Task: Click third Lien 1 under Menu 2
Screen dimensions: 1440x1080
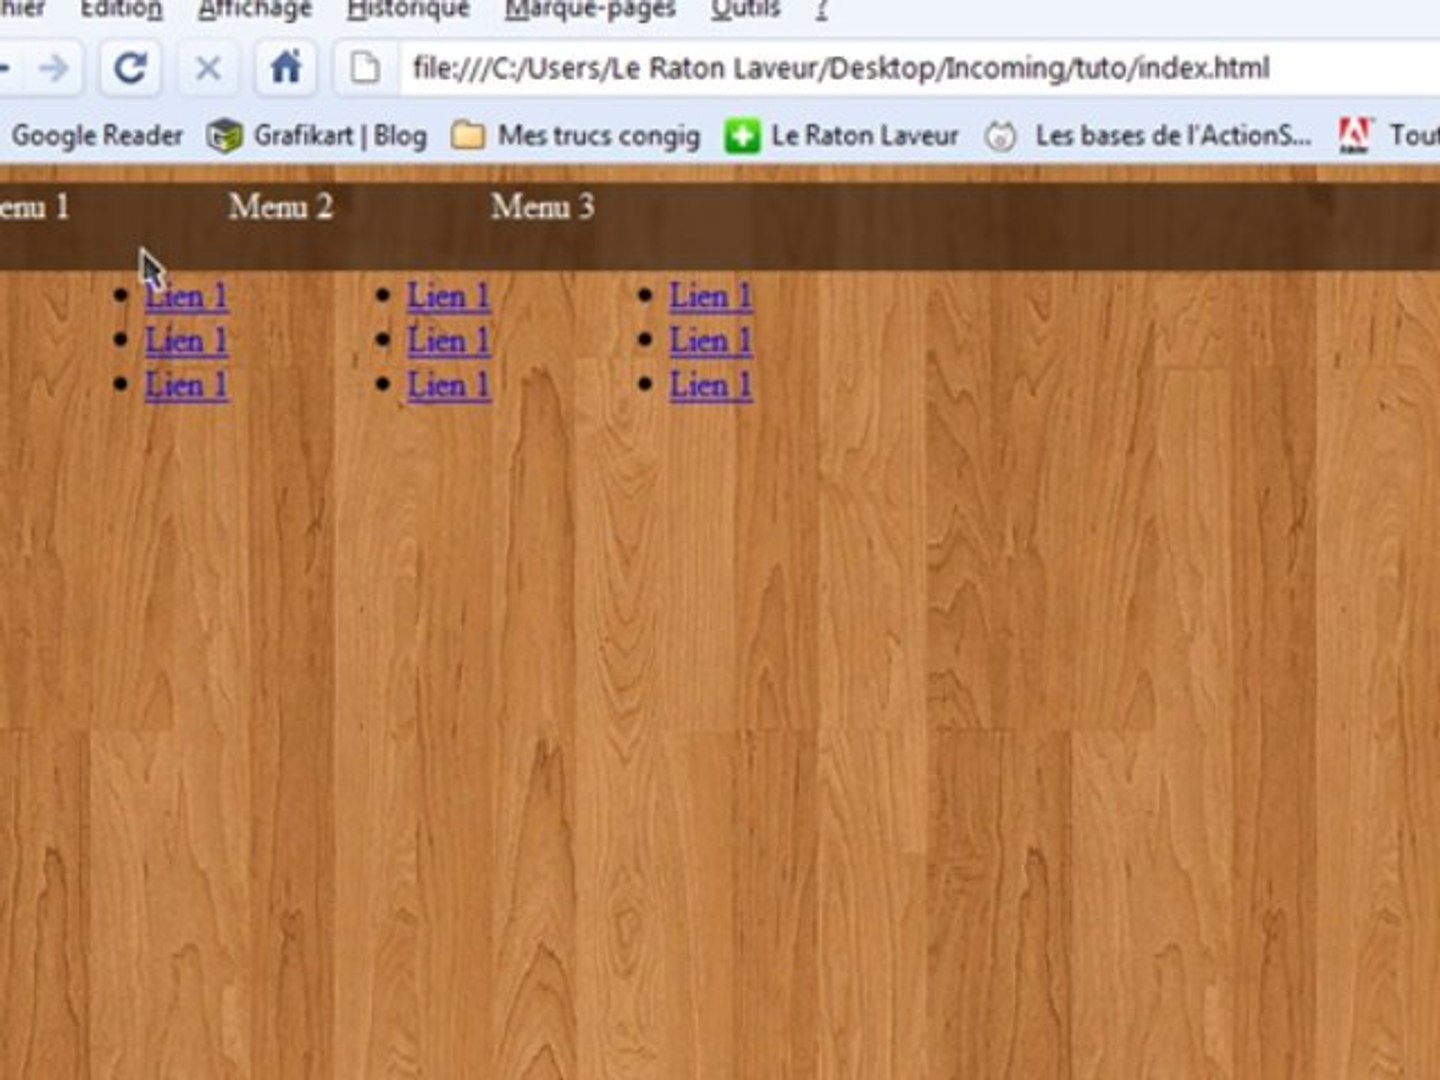Action: 449,385
